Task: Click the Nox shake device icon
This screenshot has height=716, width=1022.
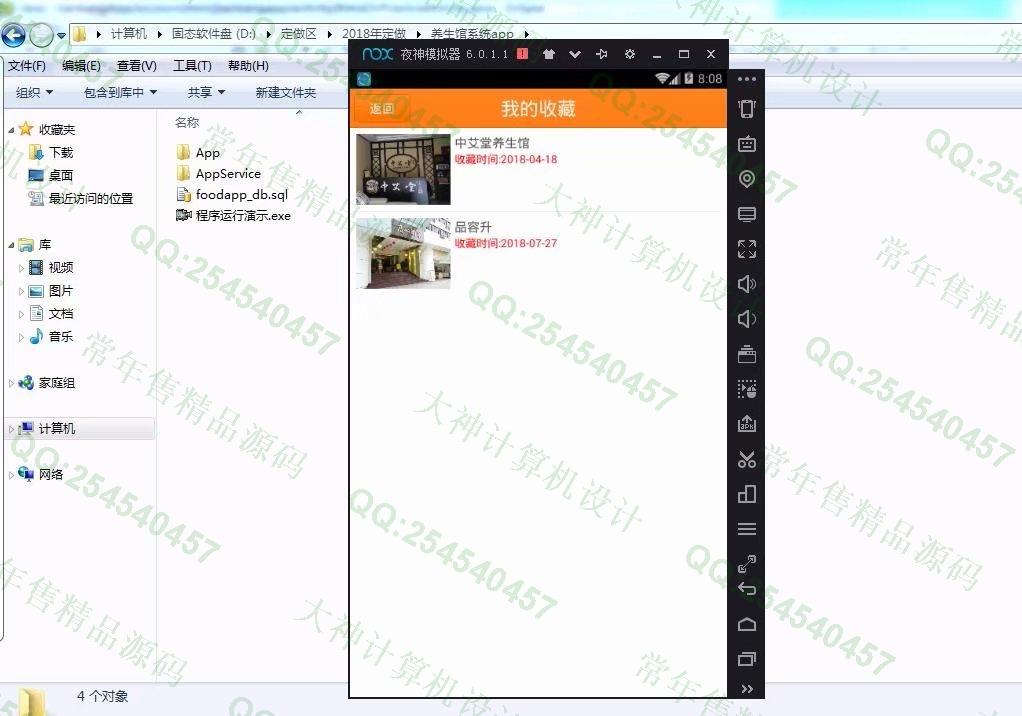Action: pyautogui.click(x=747, y=109)
